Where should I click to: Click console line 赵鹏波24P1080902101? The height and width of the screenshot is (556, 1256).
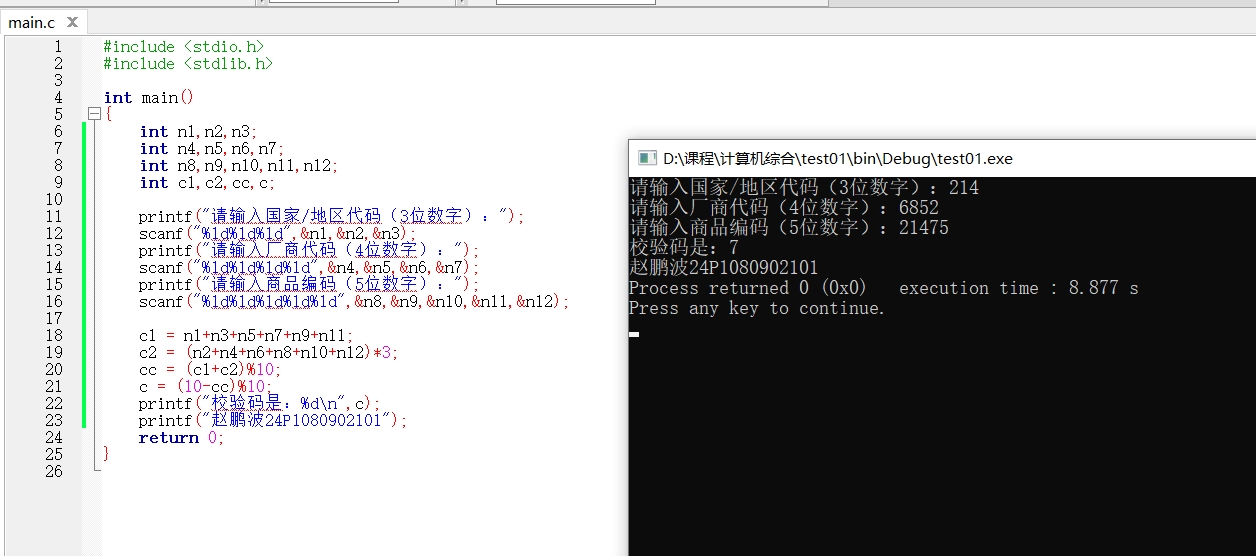[x=724, y=267]
